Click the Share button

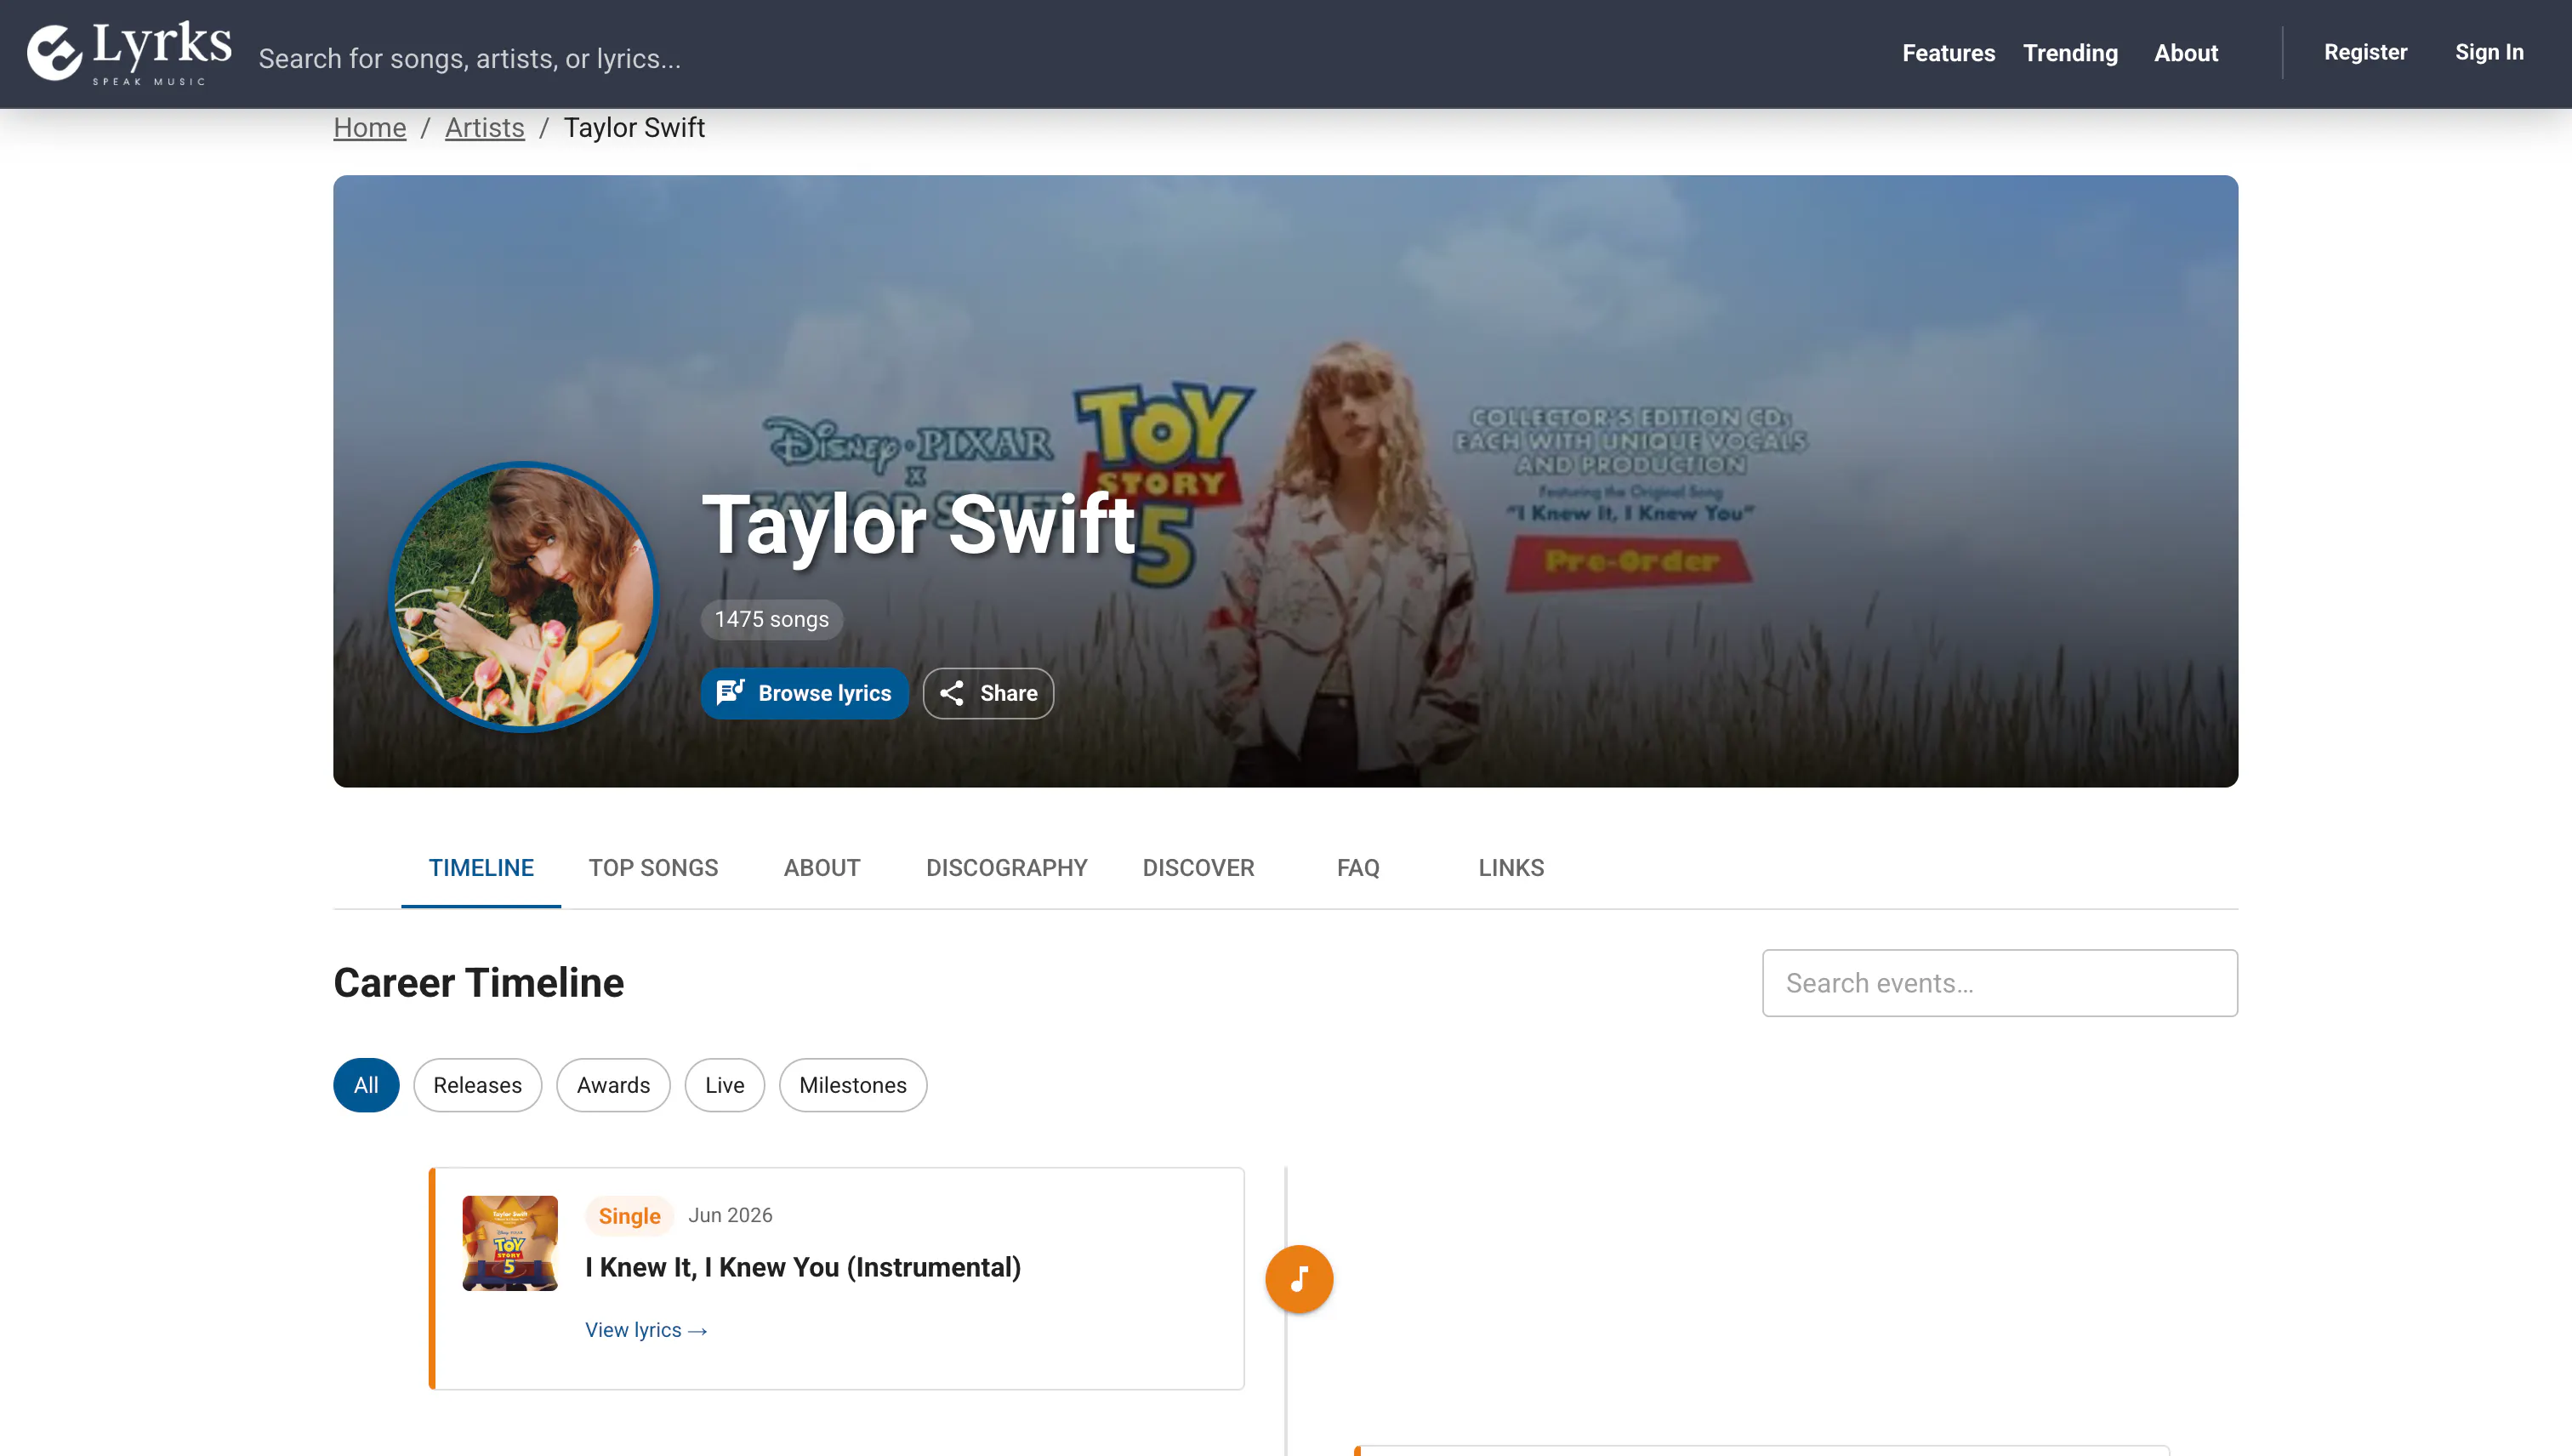coord(988,693)
